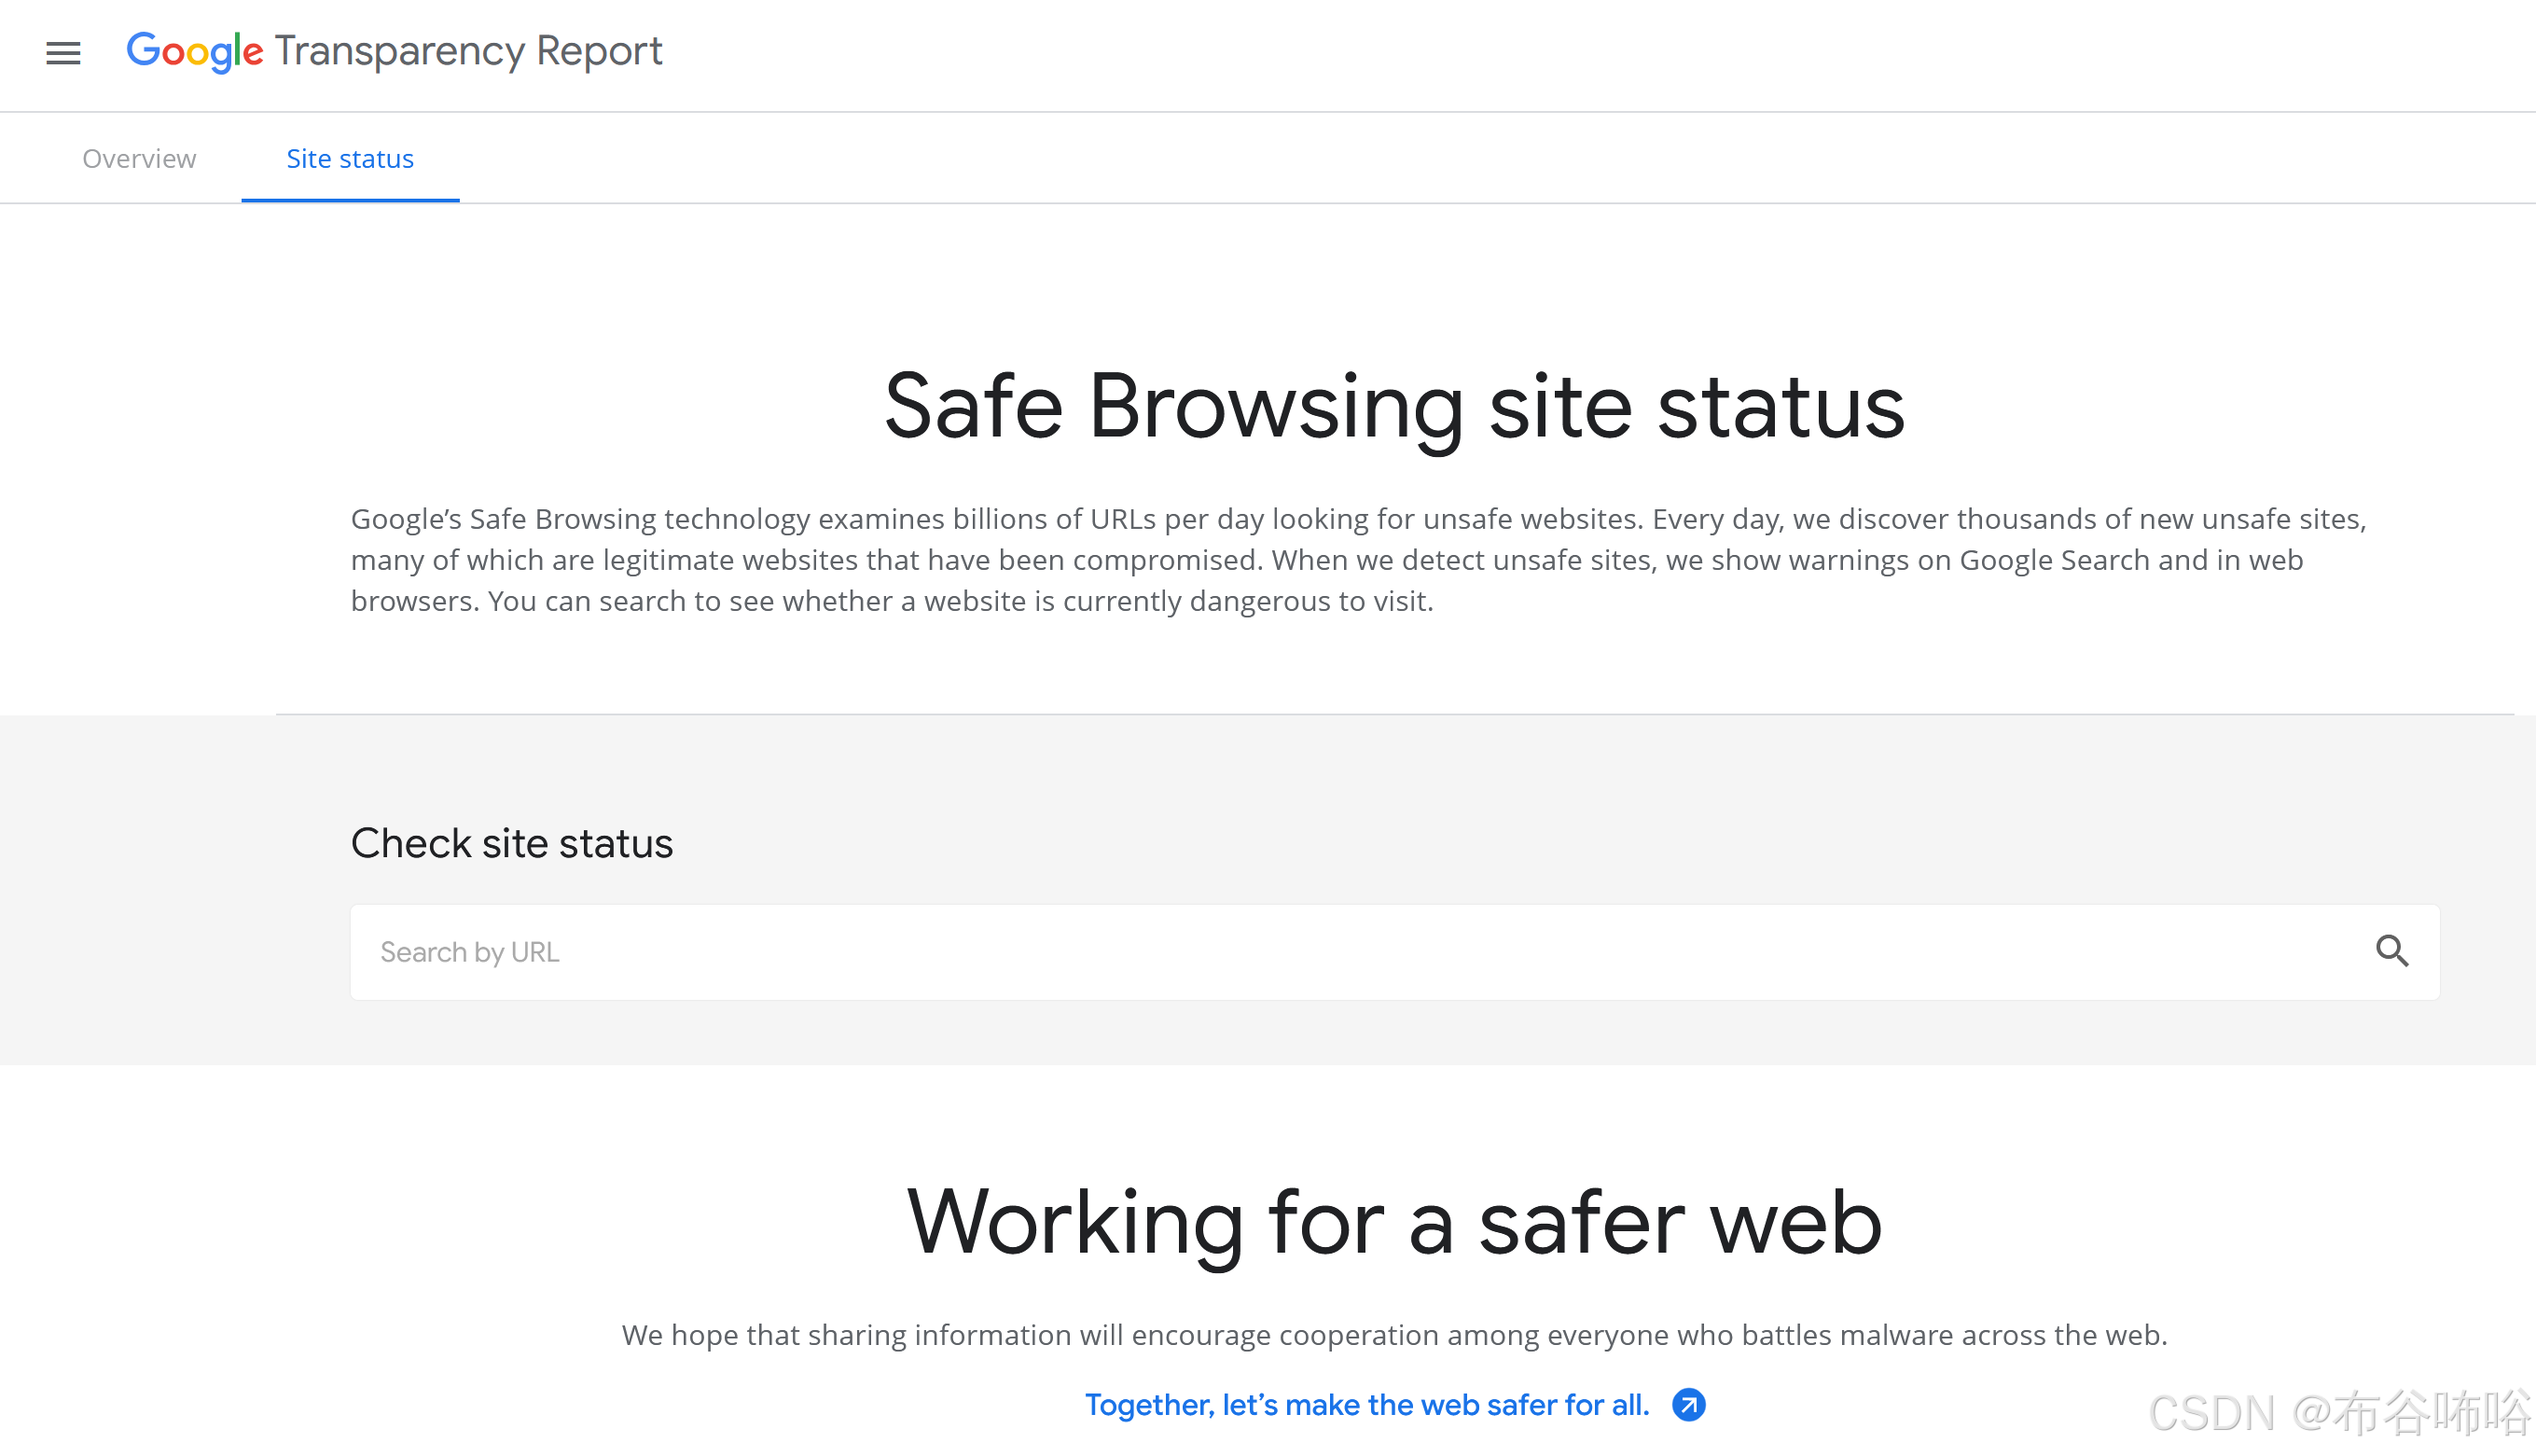The height and width of the screenshot is (1456, 2536).
Task: Click the Google logo
Action: point(194,51)
